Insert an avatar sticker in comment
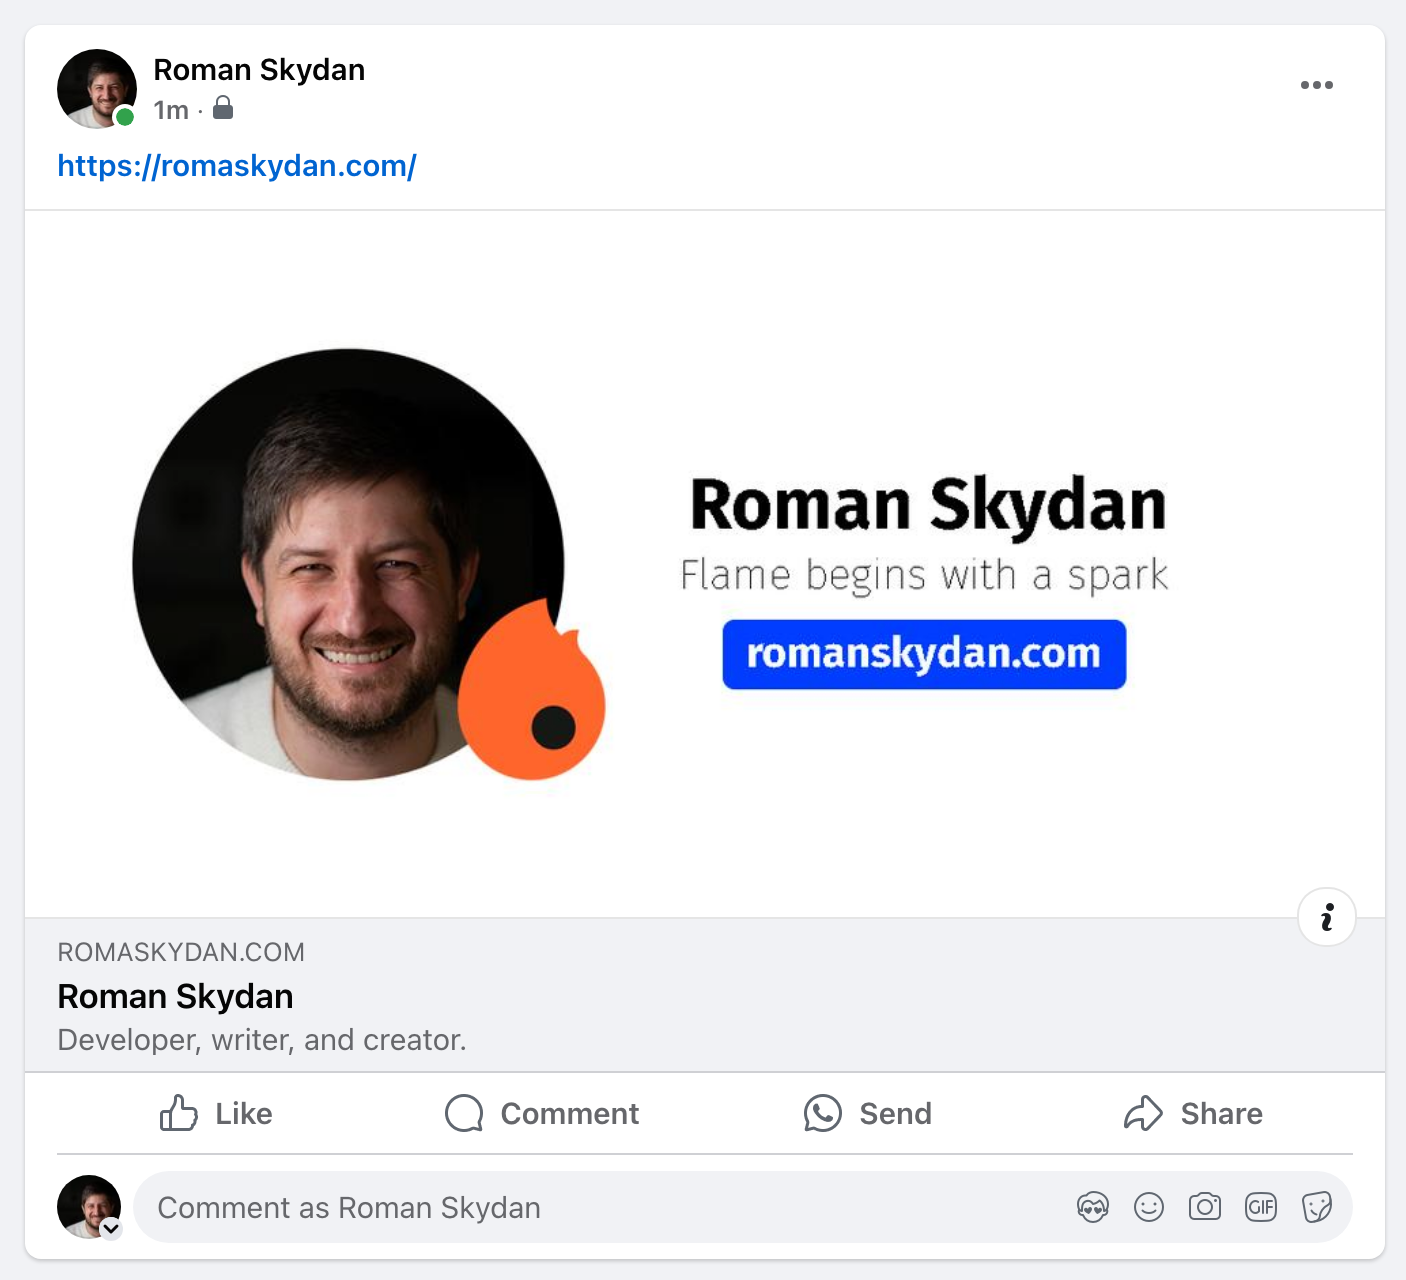Screen dimensions: 1406x1280 pos(1093,1208)
